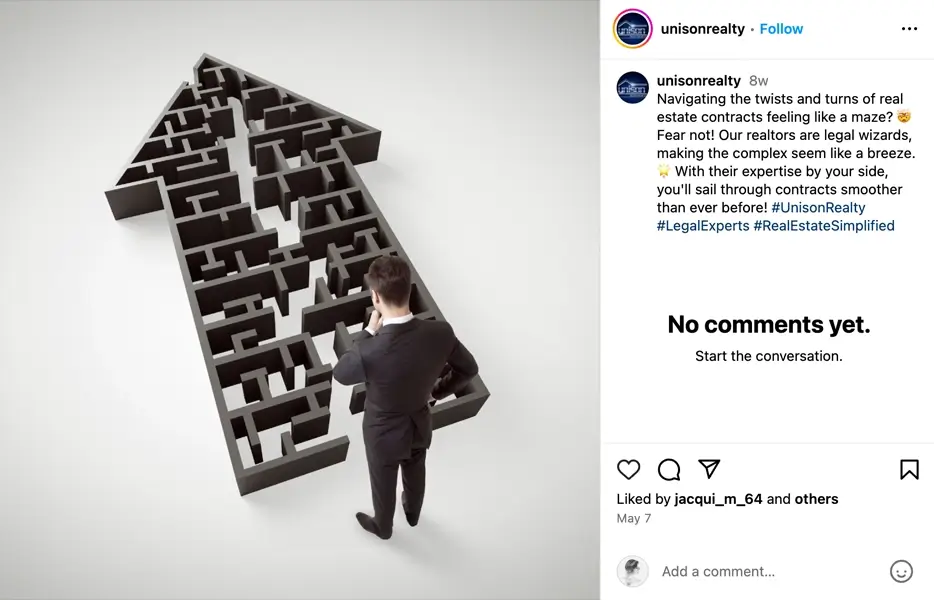Open the three-dot more options menu

[909, 29]
